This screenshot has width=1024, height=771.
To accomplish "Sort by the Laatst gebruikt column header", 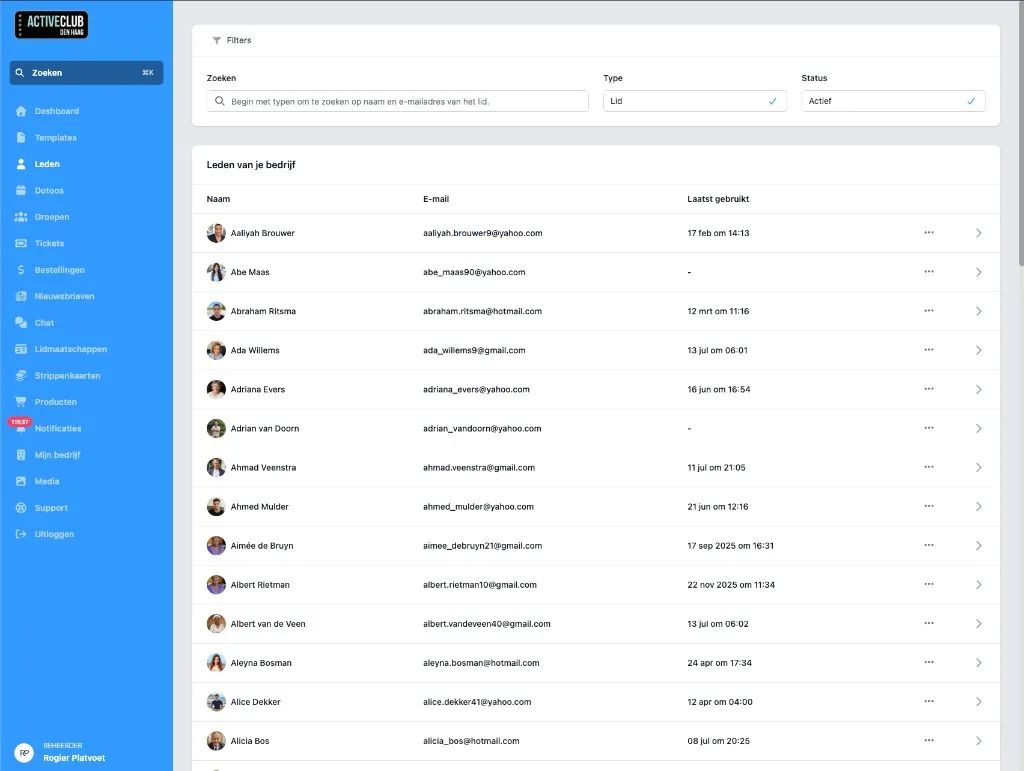I will [718, 199].
